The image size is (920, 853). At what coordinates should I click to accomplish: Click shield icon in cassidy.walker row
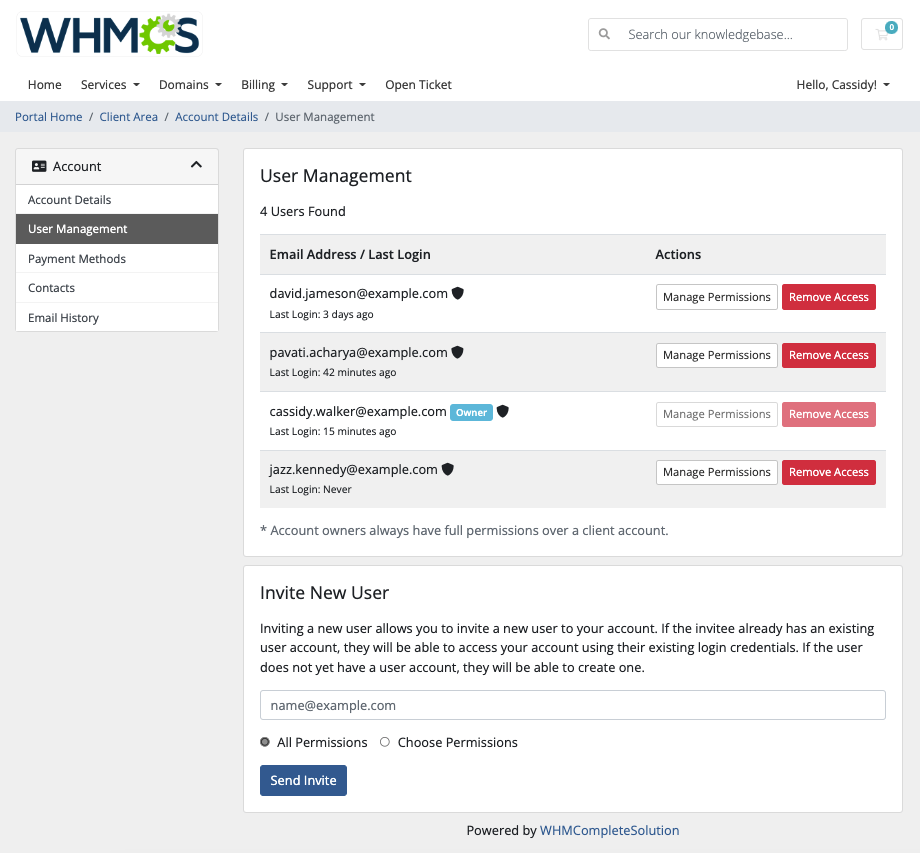503,411
